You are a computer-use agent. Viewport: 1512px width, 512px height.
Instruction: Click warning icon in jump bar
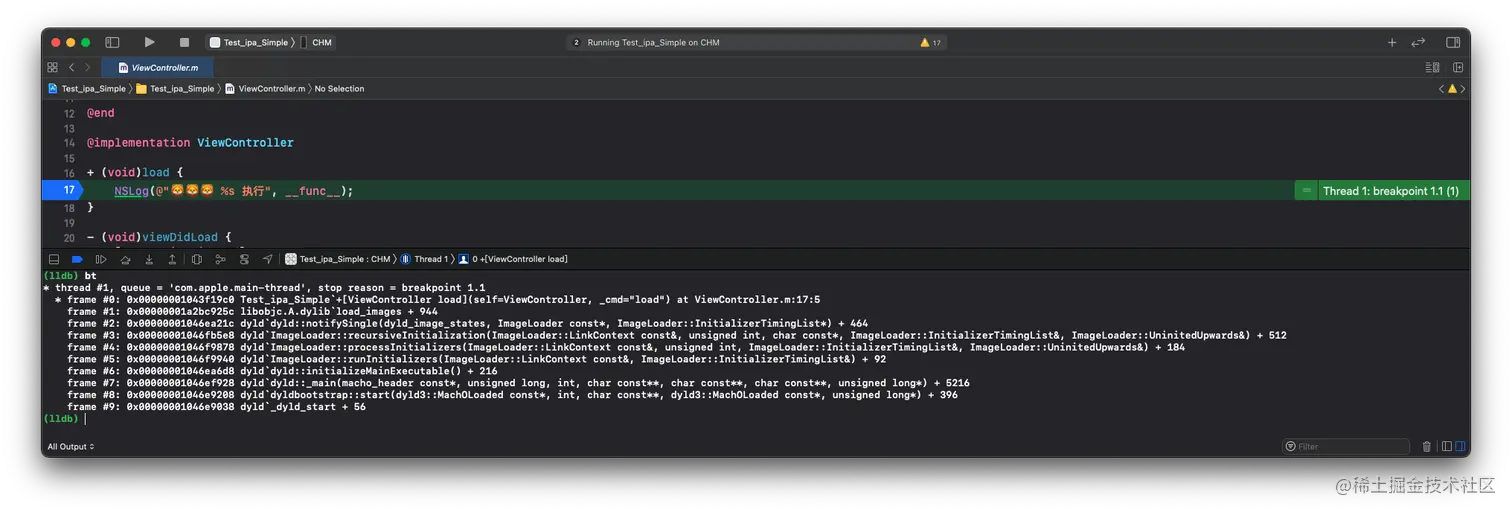click(1452, 89)
